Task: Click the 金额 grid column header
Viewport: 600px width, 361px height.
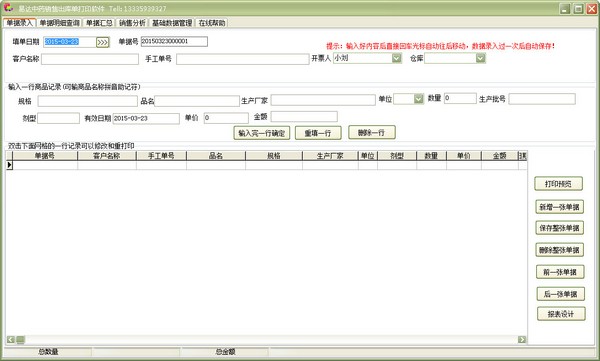Action: tap(500, 156)
